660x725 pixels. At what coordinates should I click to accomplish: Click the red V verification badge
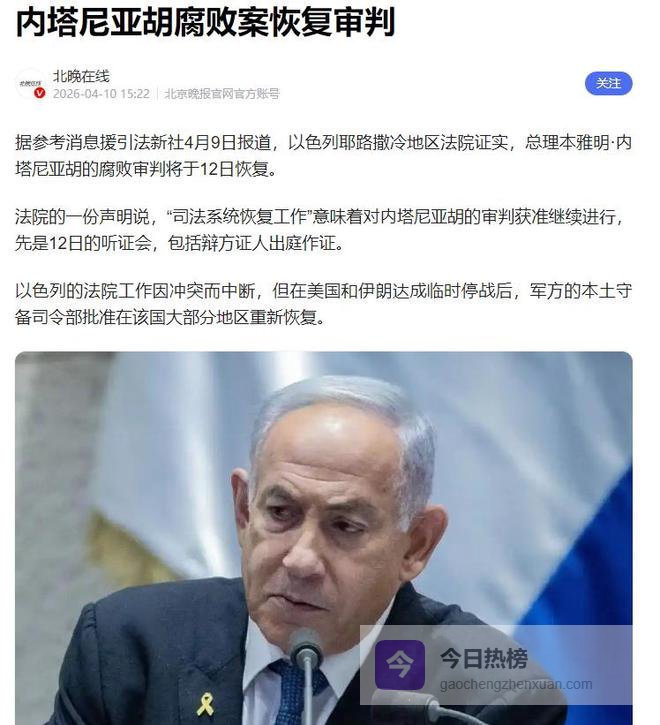pyautogui.click(x=40, y=93)
